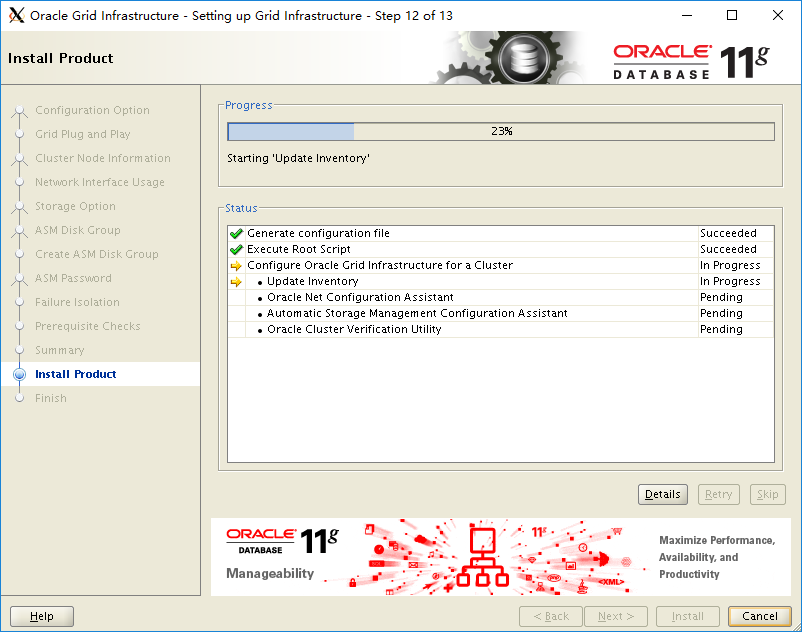Select Grid Plug and Play step
Screen dimensions: 802x632
[x=82, y=134]
